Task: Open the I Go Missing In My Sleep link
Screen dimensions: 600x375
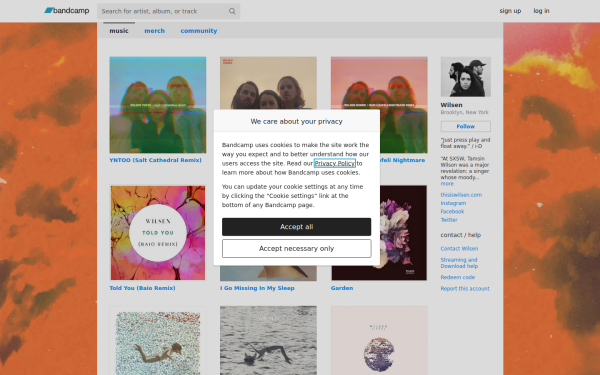Action: (x=257, y=288)
